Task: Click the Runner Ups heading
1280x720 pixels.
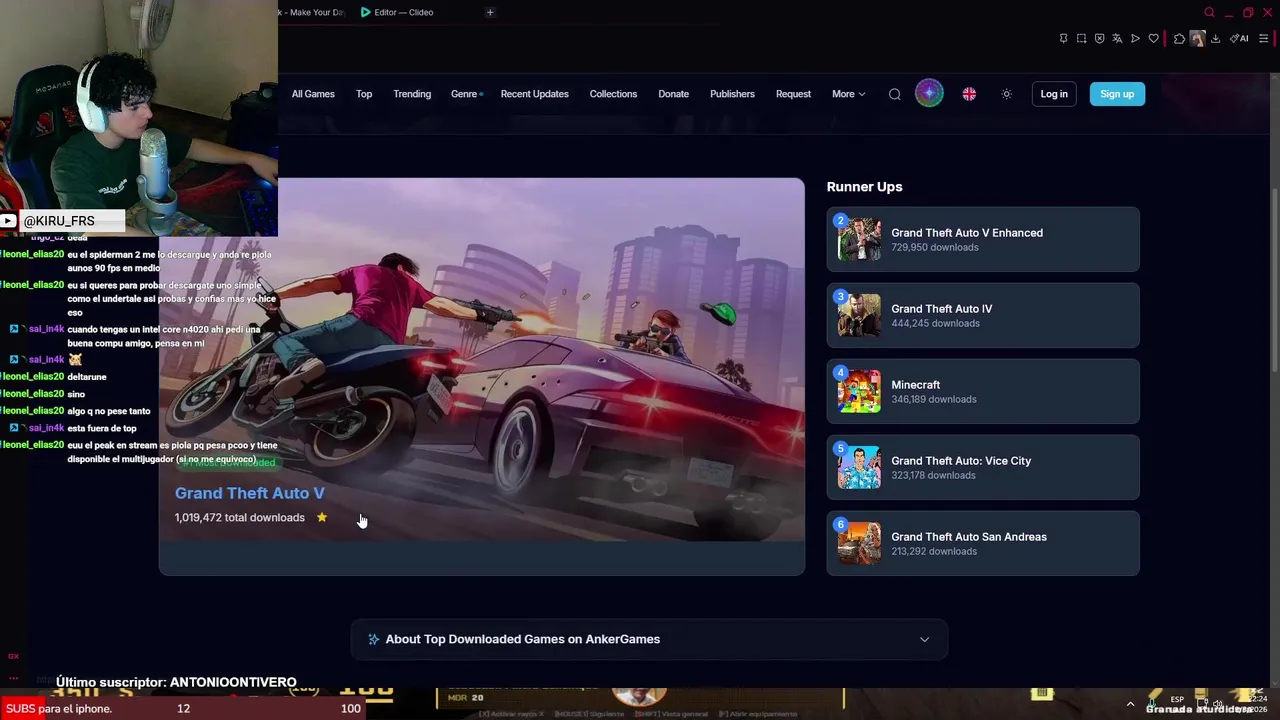Action: coord(864,187)
